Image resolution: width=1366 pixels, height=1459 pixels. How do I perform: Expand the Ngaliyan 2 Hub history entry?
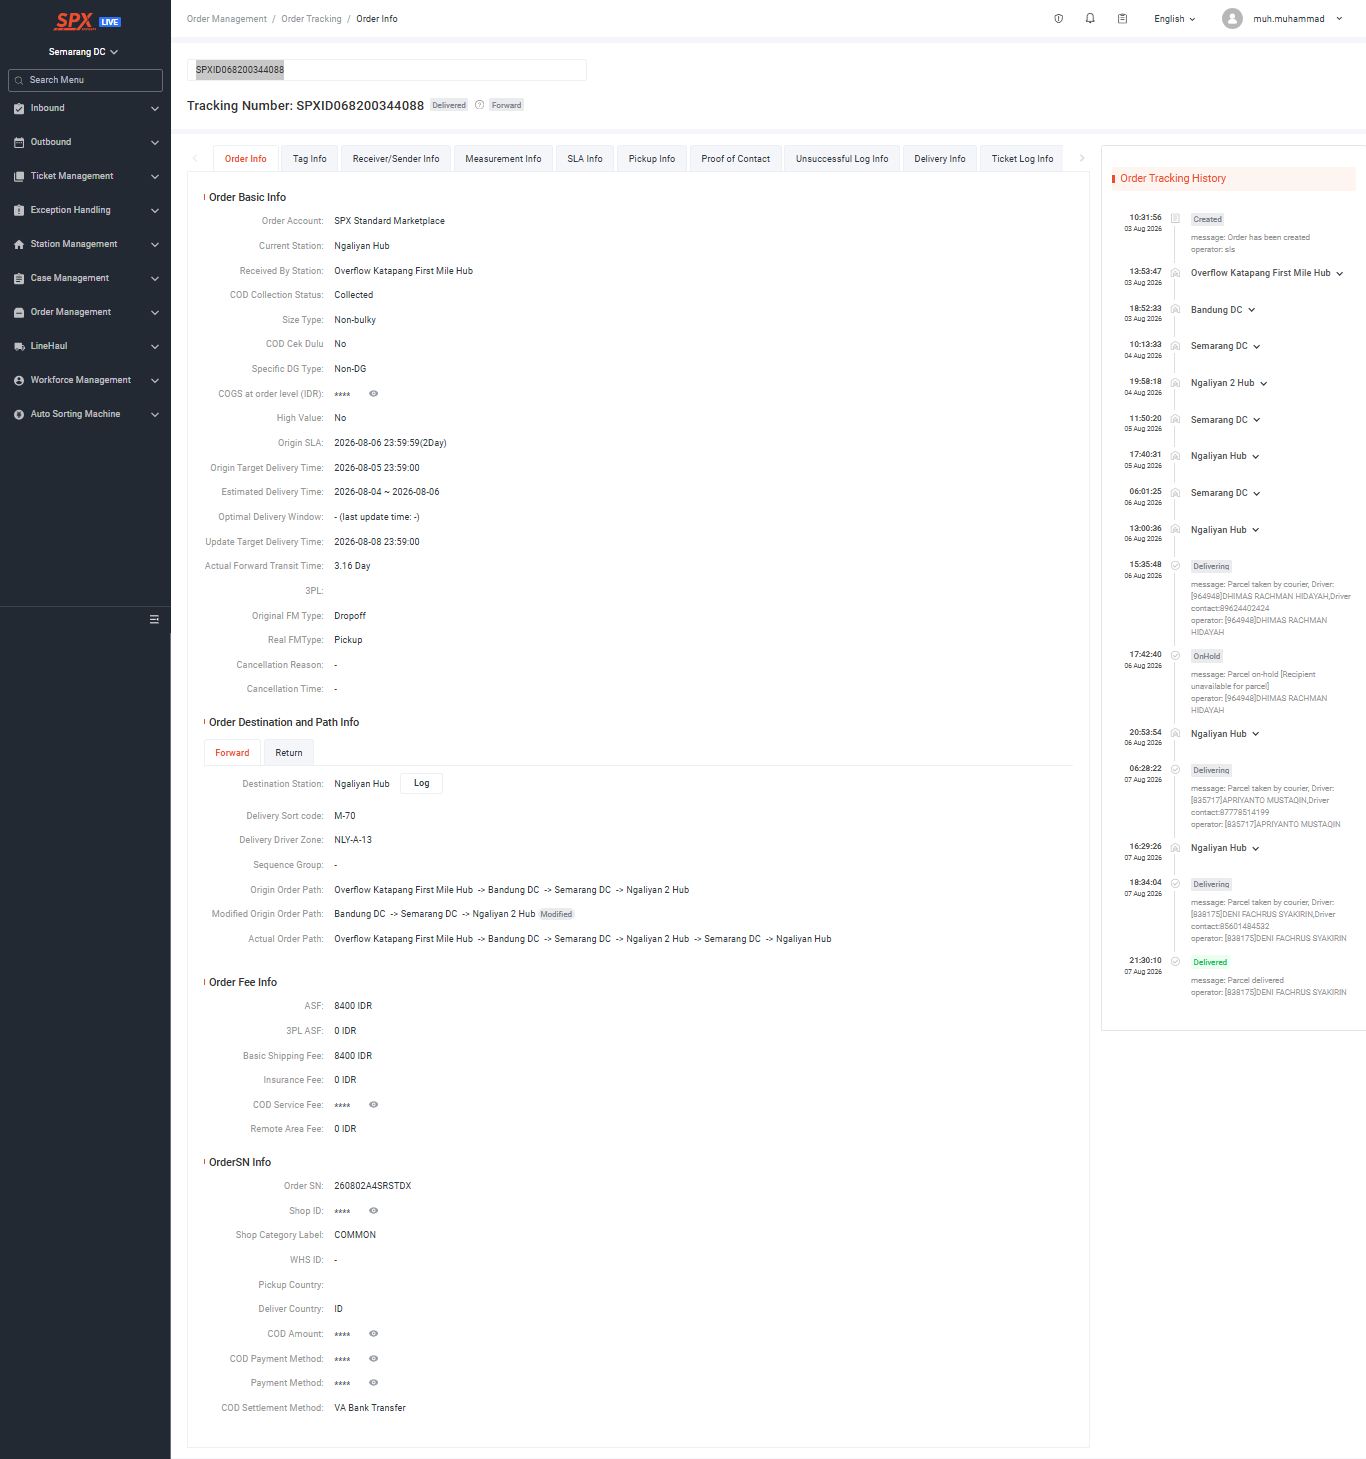[1263, 383]
